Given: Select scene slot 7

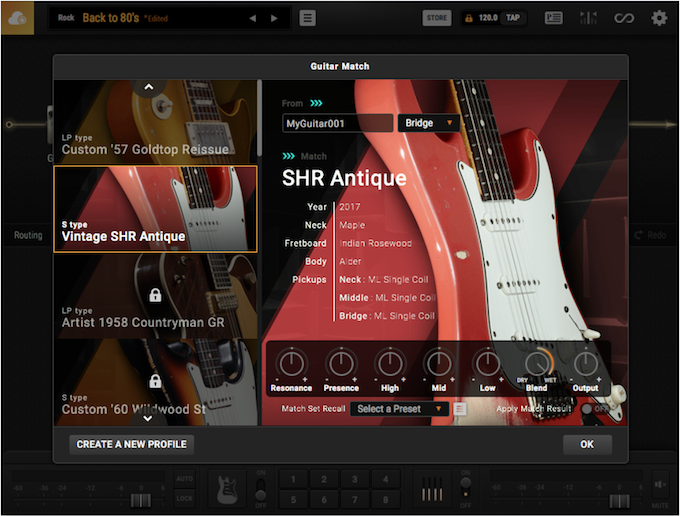Looking at the screenshot, I should (x=355, y=500).
